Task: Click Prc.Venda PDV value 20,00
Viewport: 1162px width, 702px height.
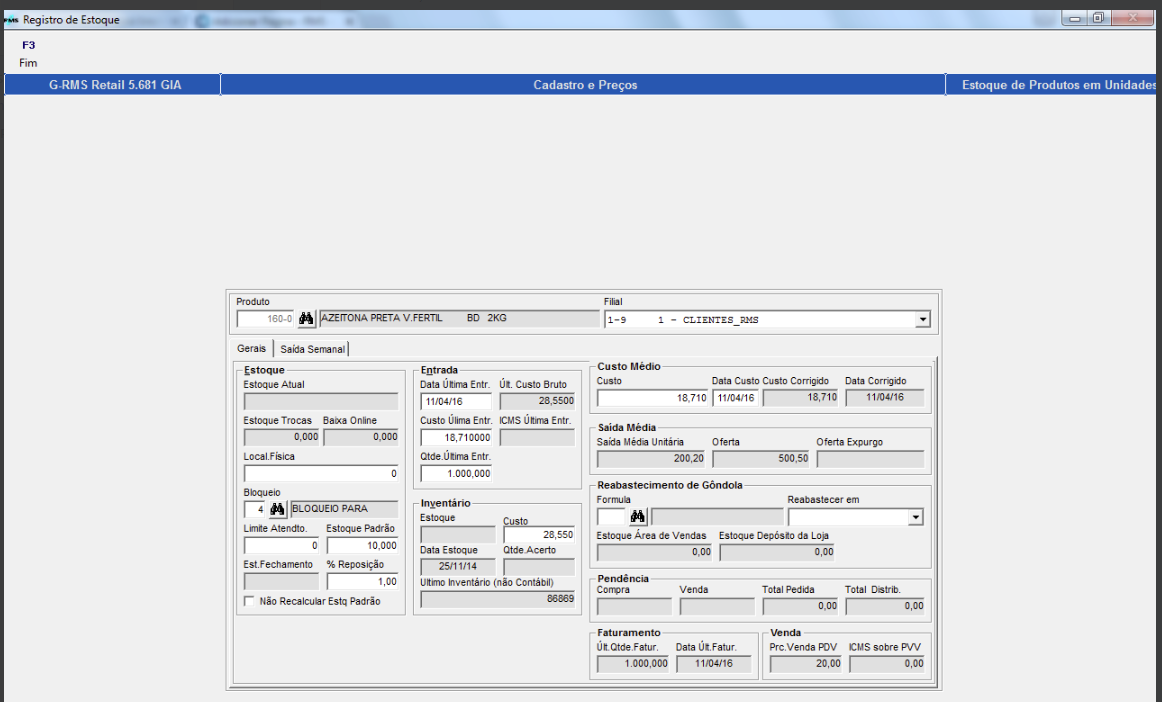Action: pos(806,664)
